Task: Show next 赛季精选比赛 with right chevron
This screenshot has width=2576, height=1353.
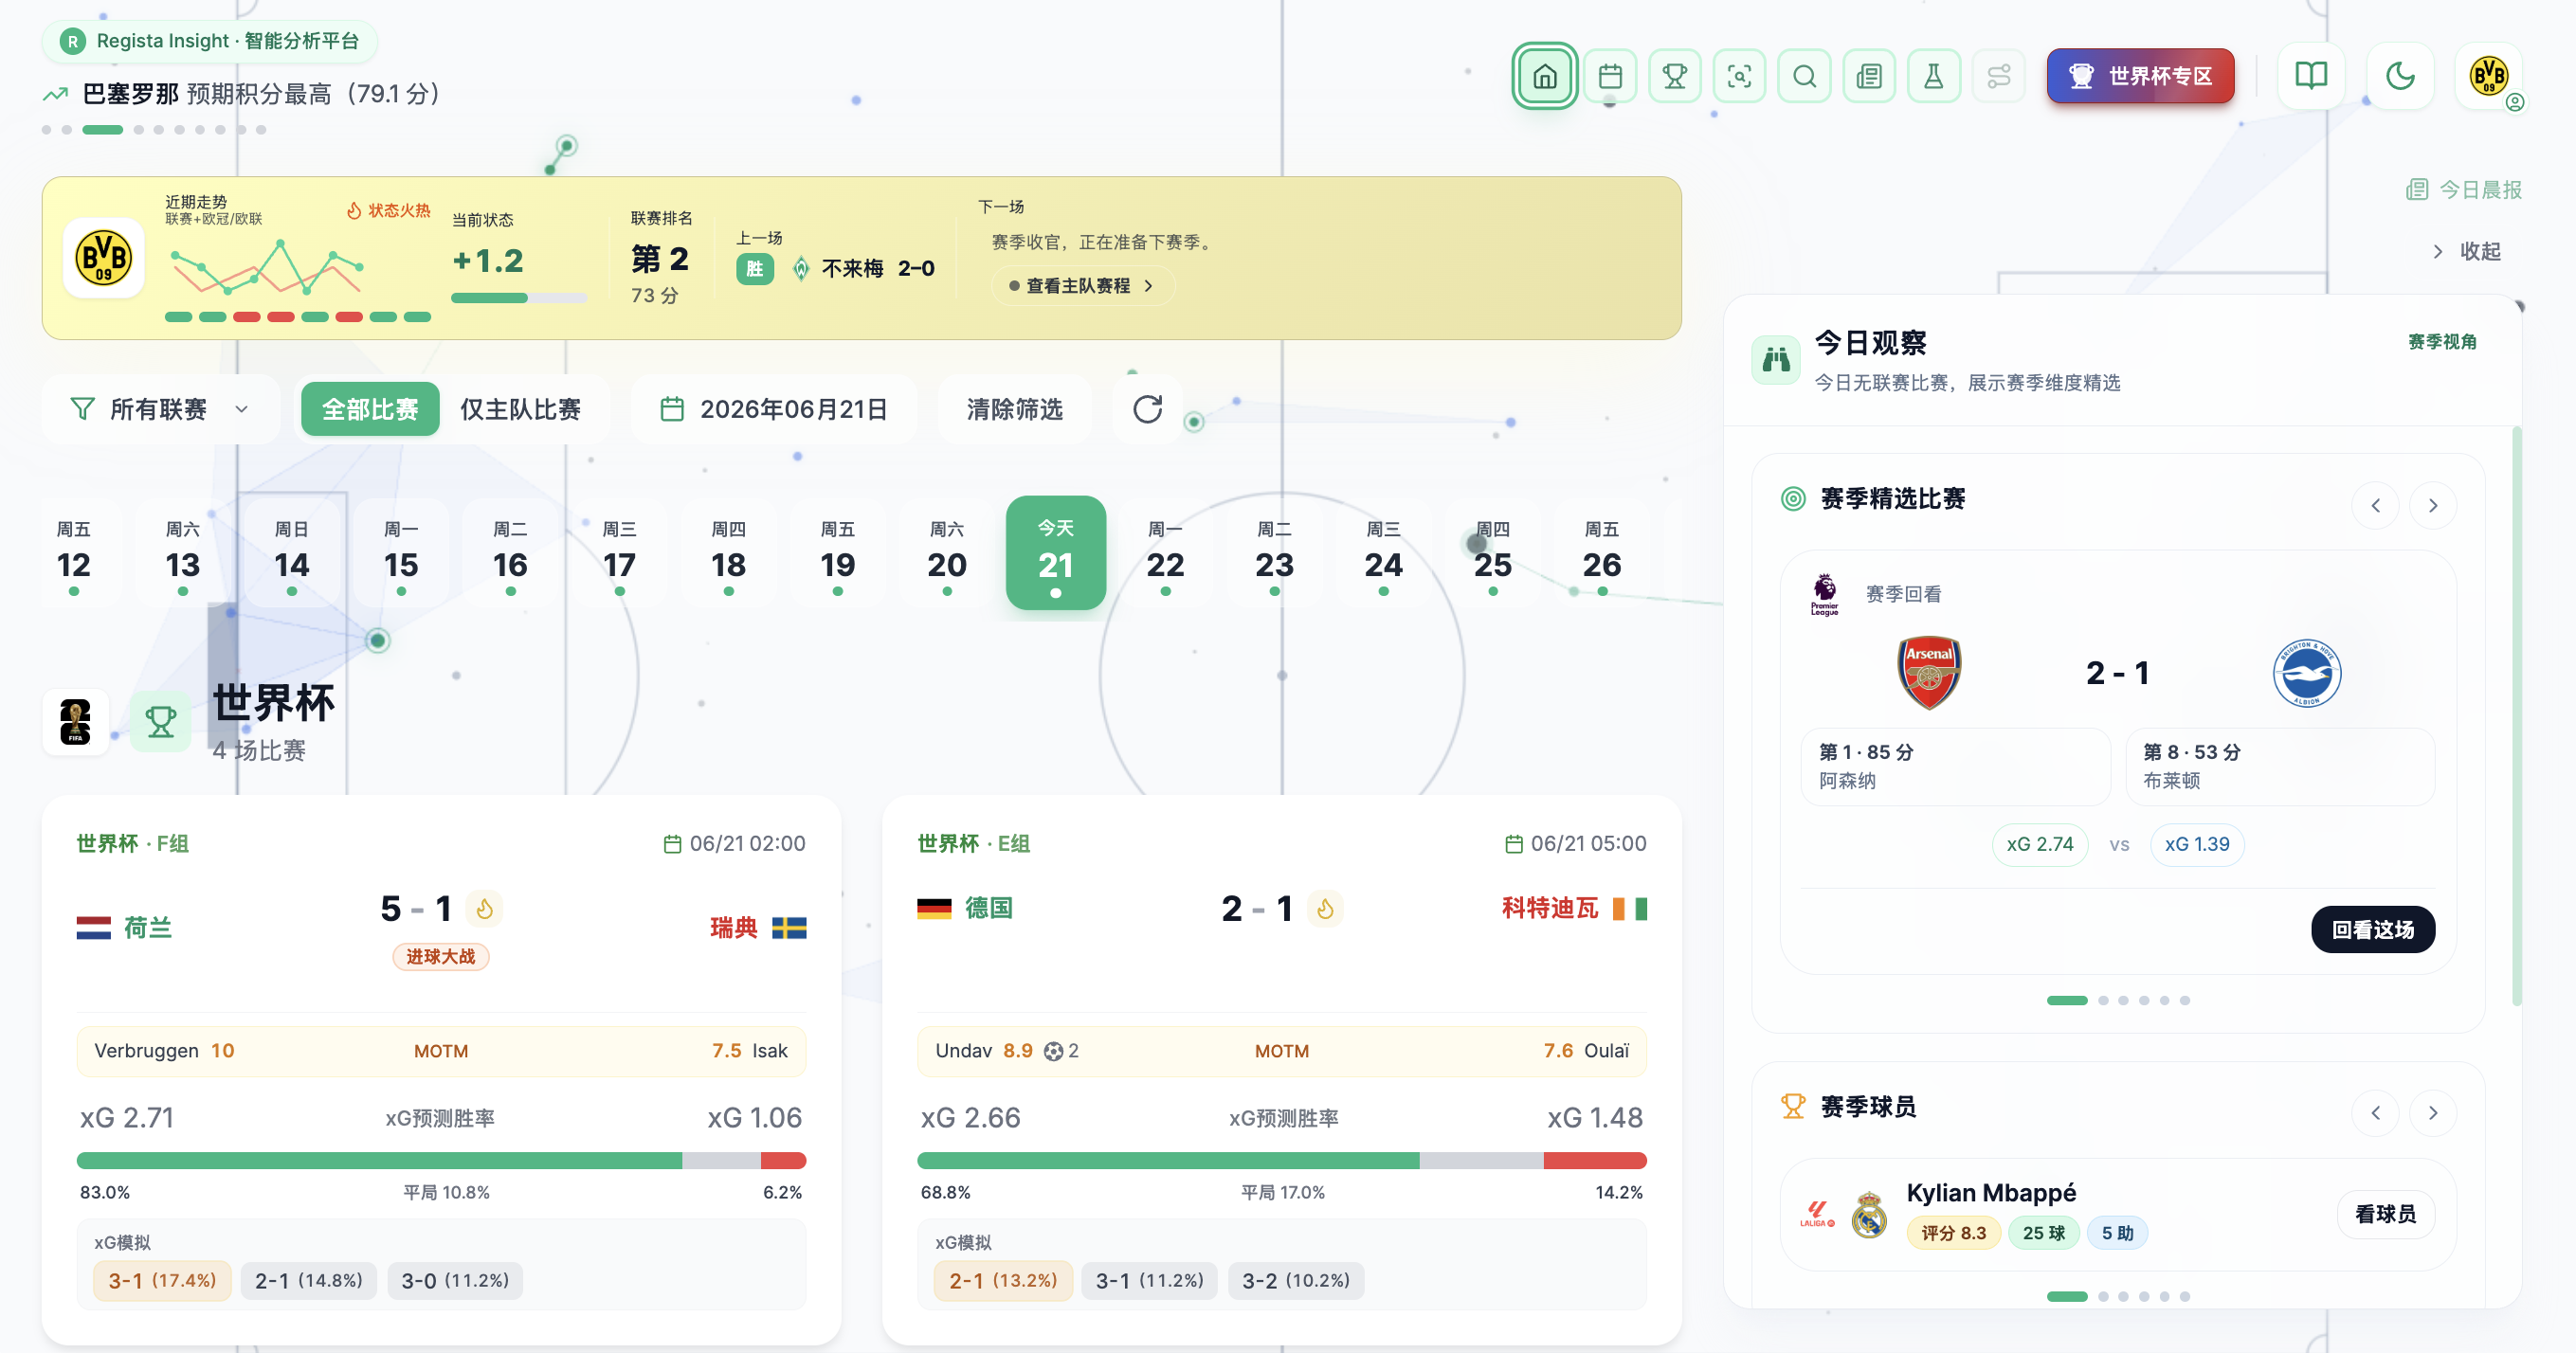Action: click(x=2433, y=505)
